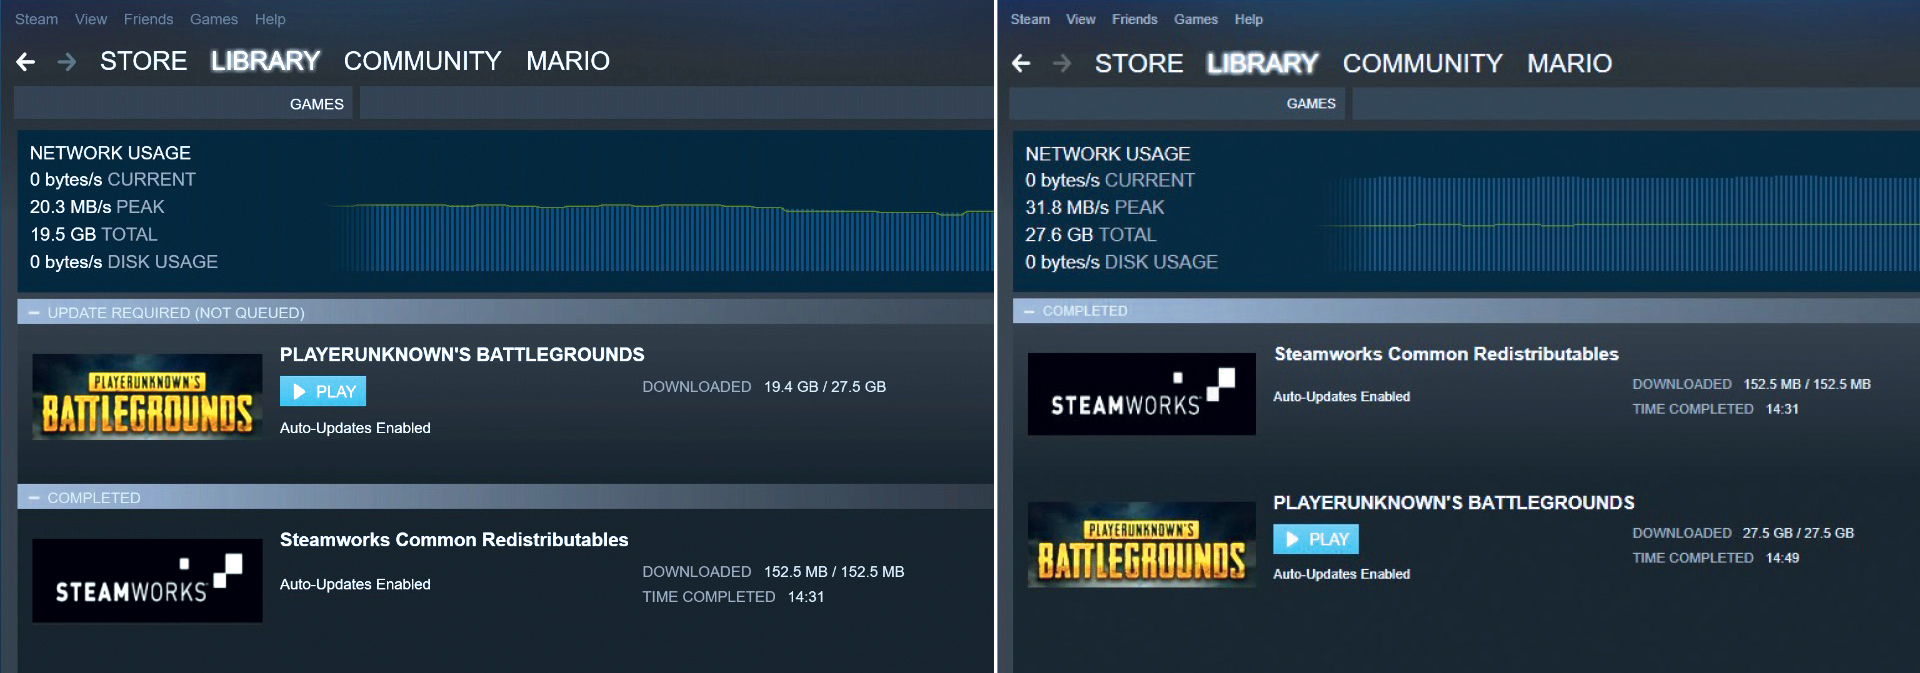The width and height of the screenshot is (1920, 673).
Task: Click PLAY for PUBG showing 19.4 GB downloaded
Action: click(323, 391)
